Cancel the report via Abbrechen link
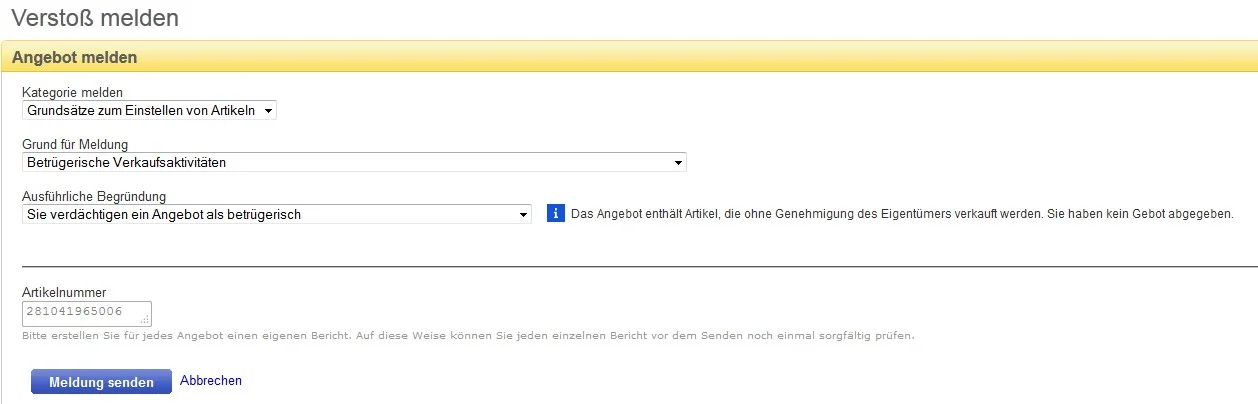Image resolution: width=1258 pixels, height=404 pixels. pos(211,381)
